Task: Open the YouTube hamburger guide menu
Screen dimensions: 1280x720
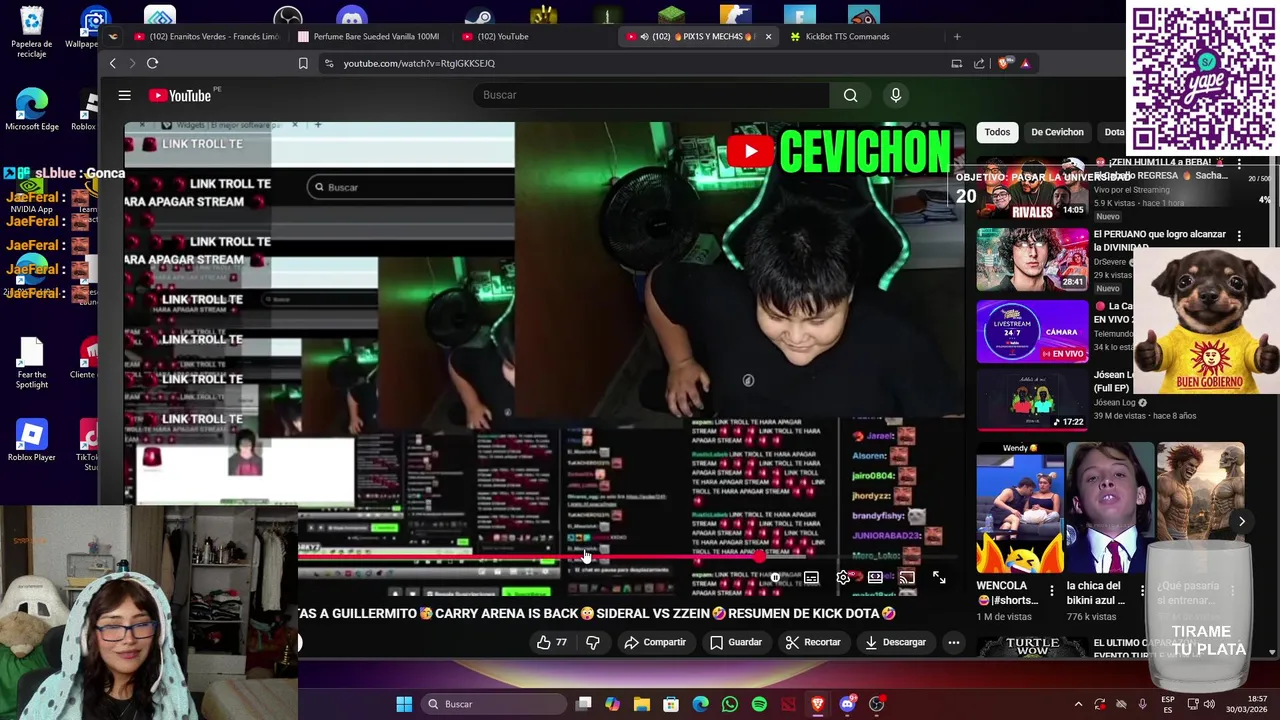Action: 124,96
